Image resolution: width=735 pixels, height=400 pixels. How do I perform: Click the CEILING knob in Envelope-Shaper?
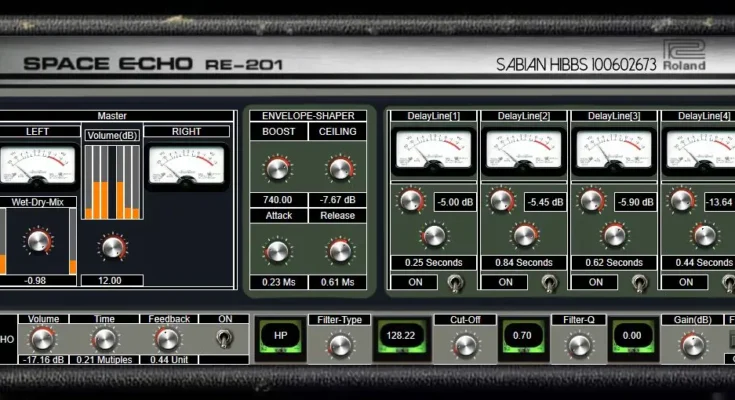coord(339,167)
